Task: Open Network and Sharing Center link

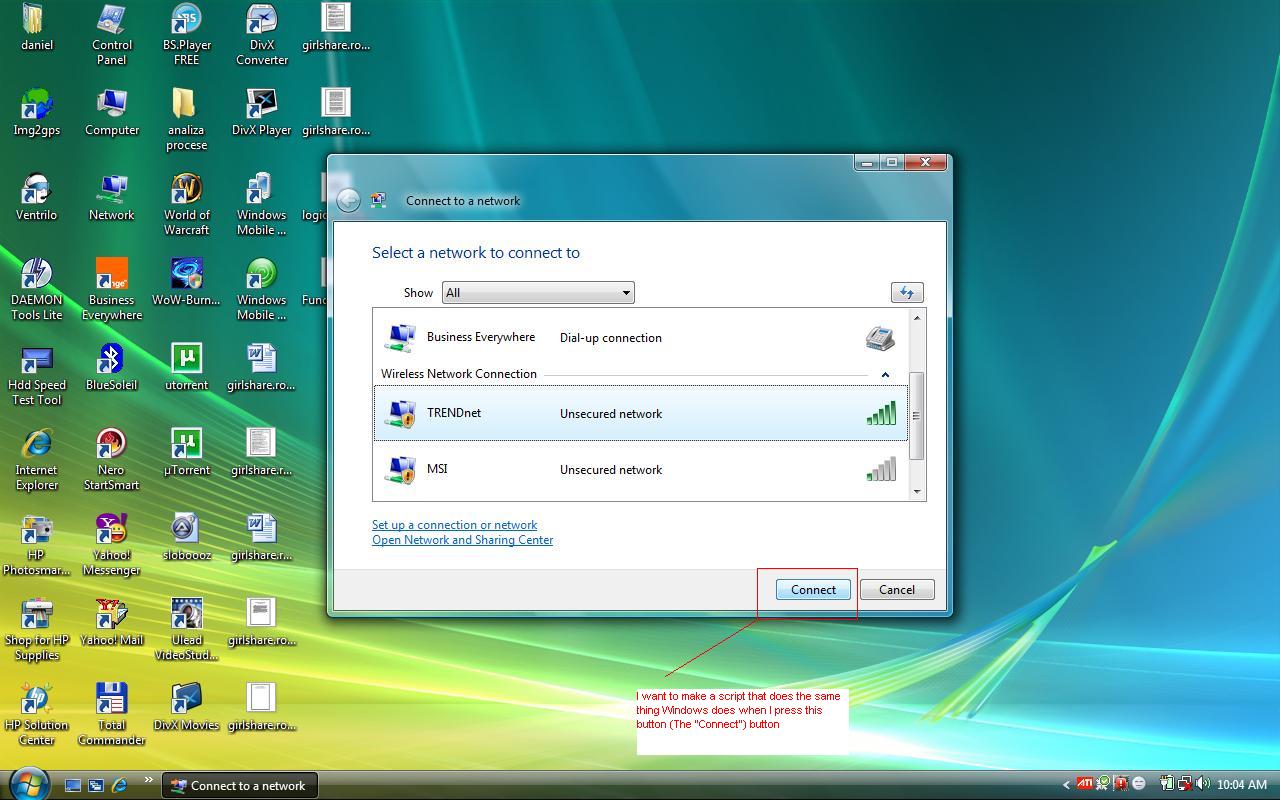Action: [462, 540]
